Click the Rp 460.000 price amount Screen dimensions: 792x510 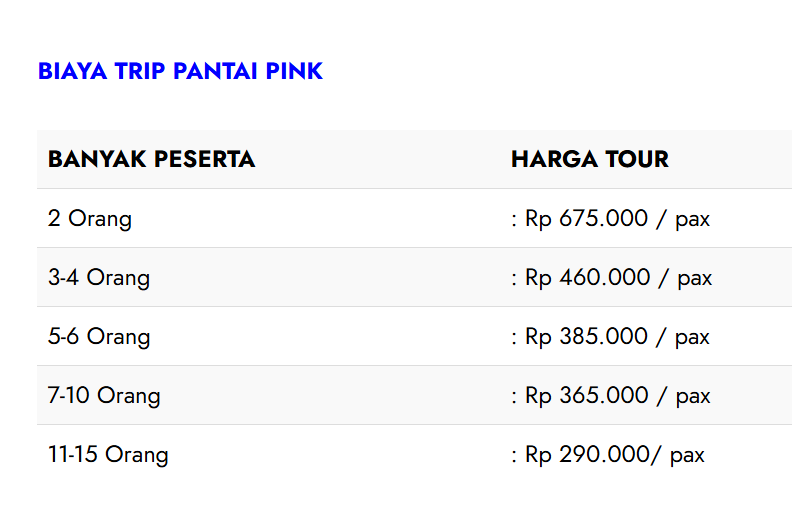[x=588, y=277]
